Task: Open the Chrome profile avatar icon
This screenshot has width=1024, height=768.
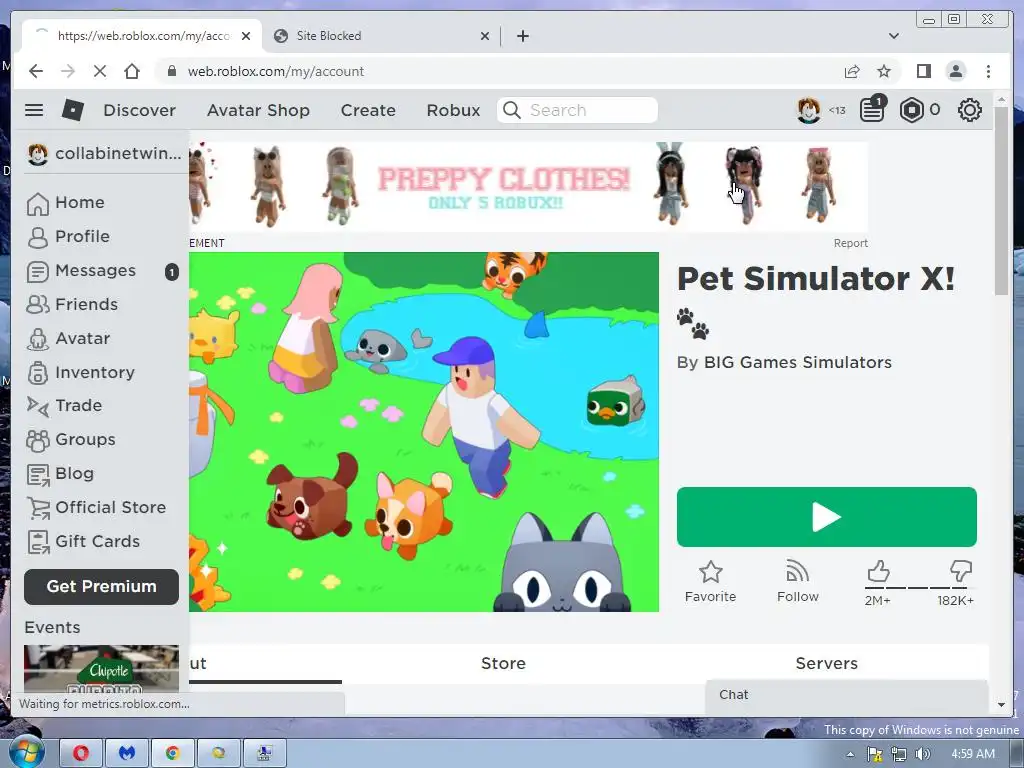Action: click(955, 71)
